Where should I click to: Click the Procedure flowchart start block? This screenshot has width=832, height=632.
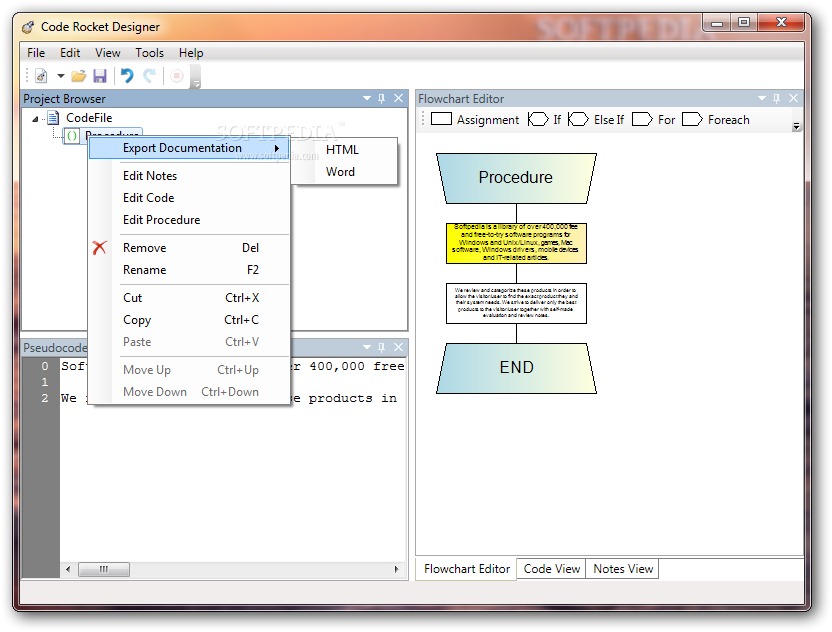click(516, 178)
